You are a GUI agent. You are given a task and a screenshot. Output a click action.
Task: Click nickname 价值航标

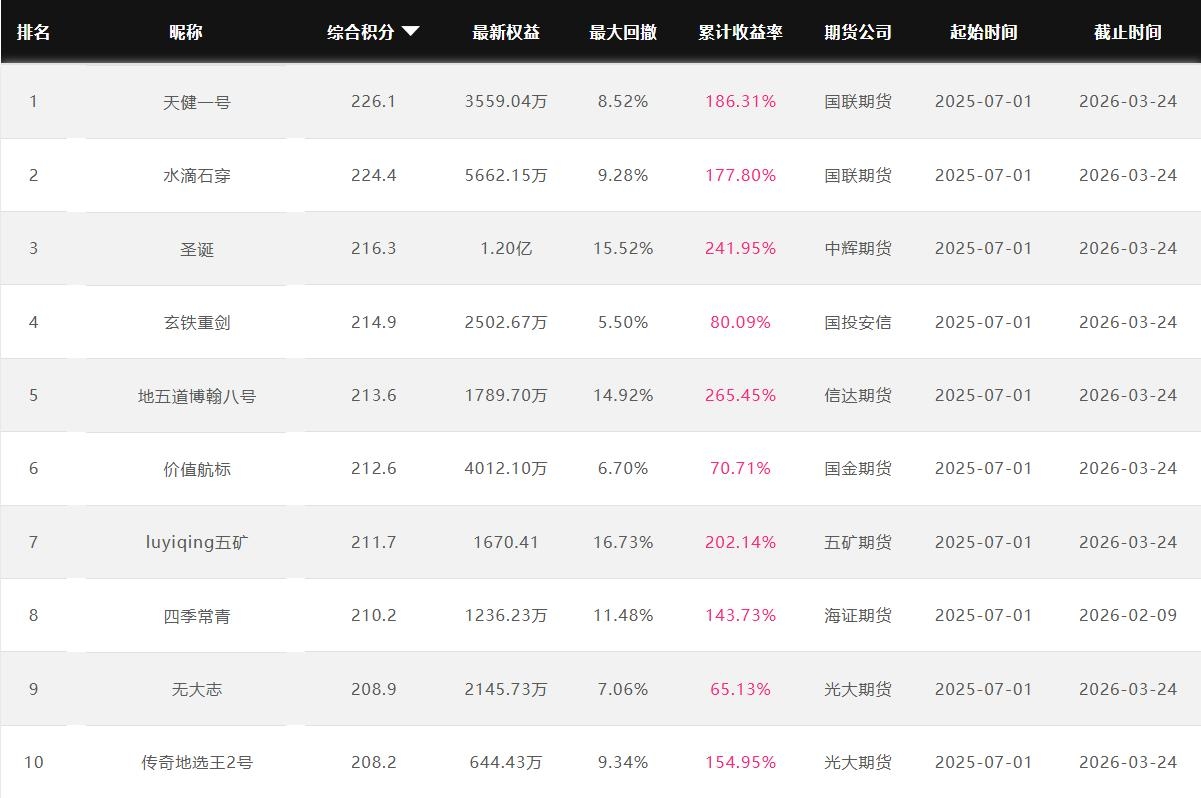click(x=197, y=469)
